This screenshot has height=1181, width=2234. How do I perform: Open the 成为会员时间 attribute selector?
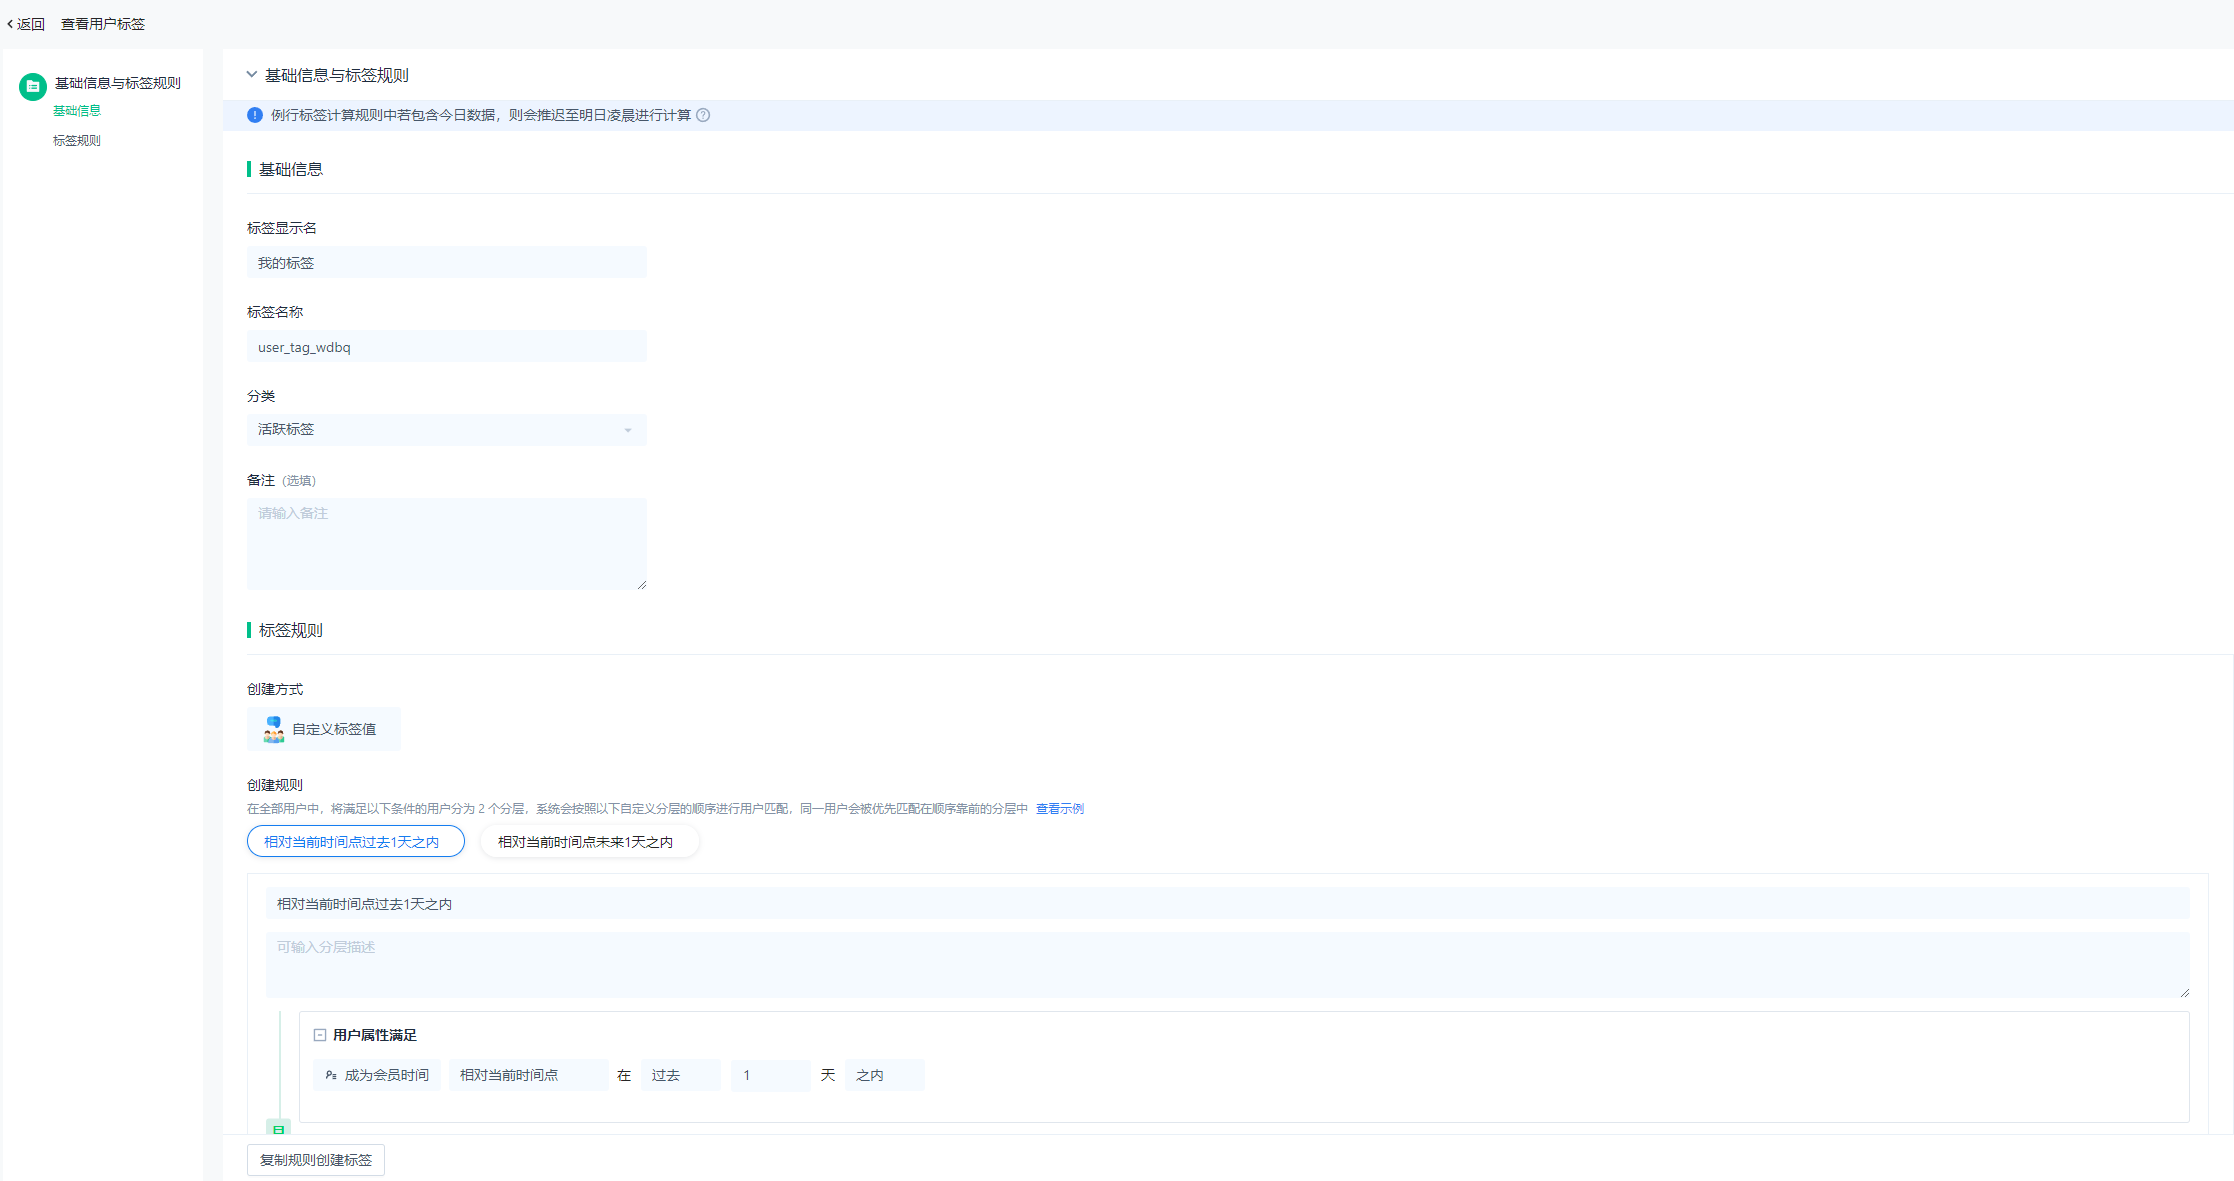[x=377, y=1076]
